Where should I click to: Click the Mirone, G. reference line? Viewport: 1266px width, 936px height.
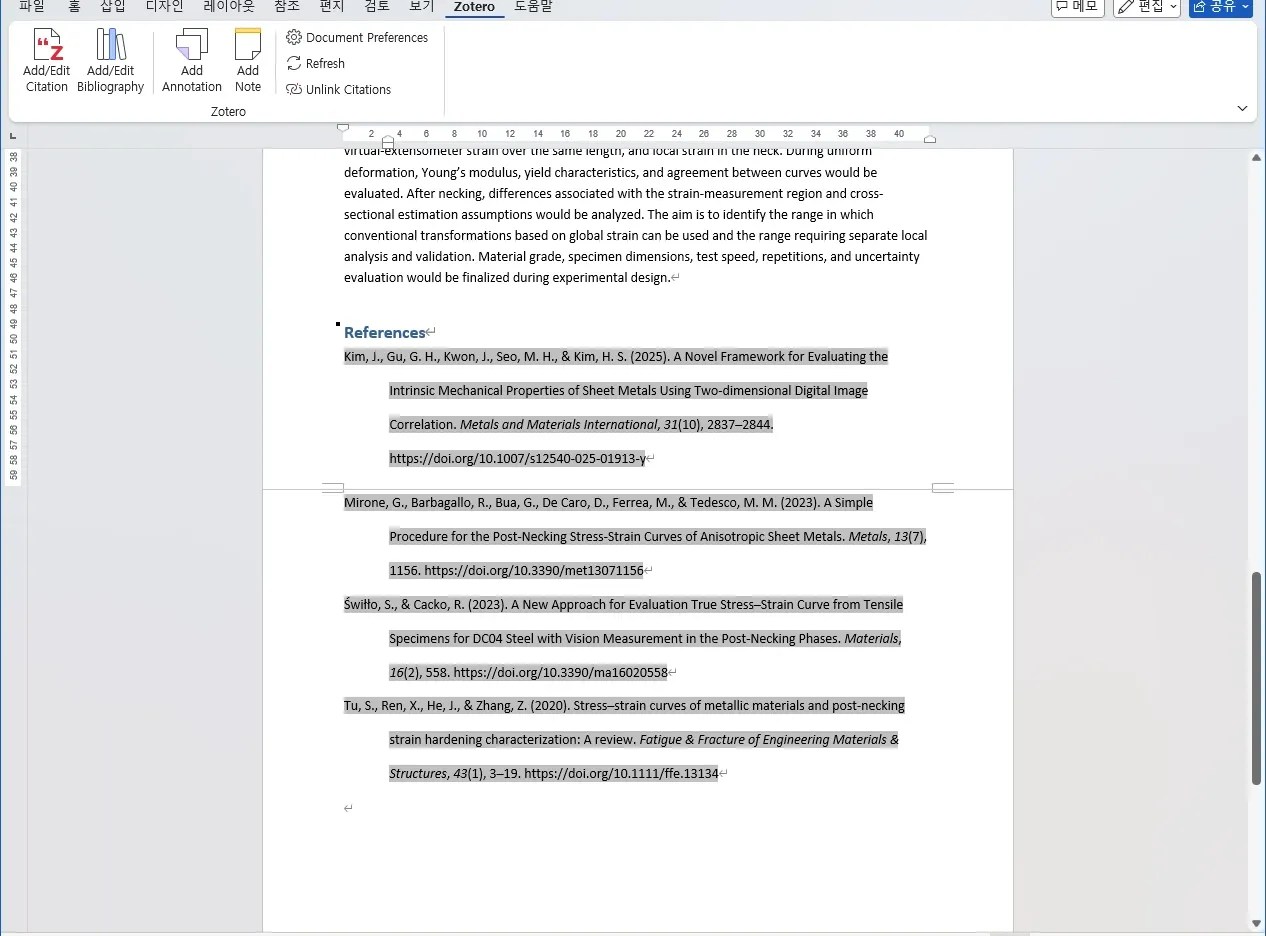tap(608, 502)
